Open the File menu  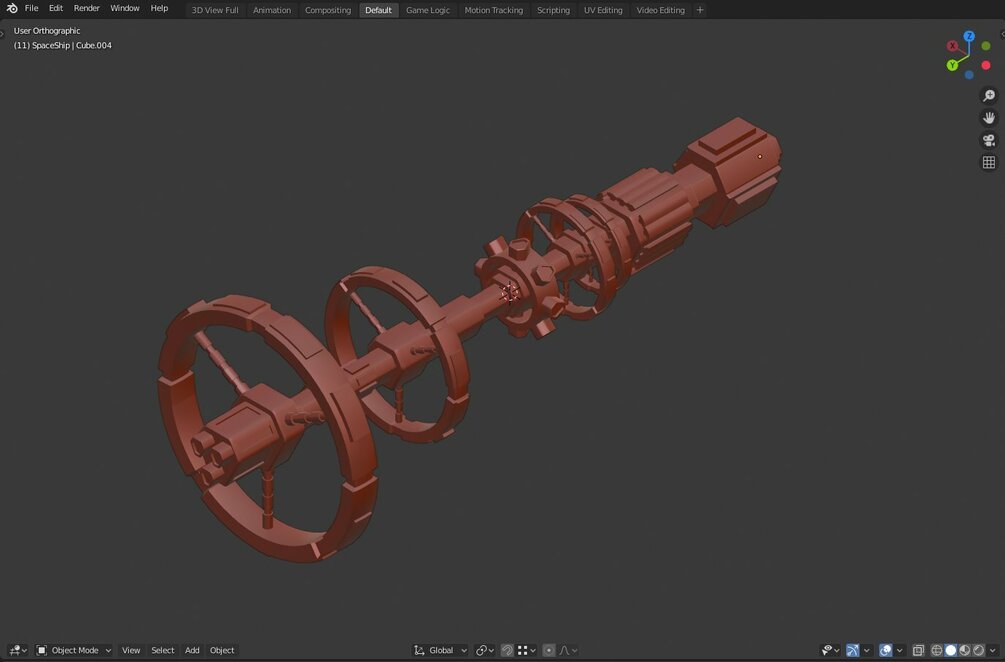click(31, 8)
